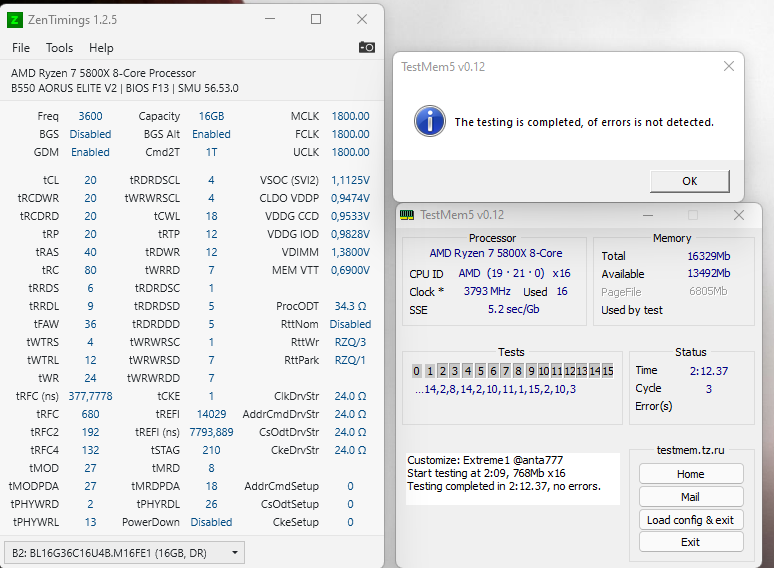Viewport: 774px width, 568px height.
Task: Click the Status Time value 2:12.37
Action: point(709,371)
